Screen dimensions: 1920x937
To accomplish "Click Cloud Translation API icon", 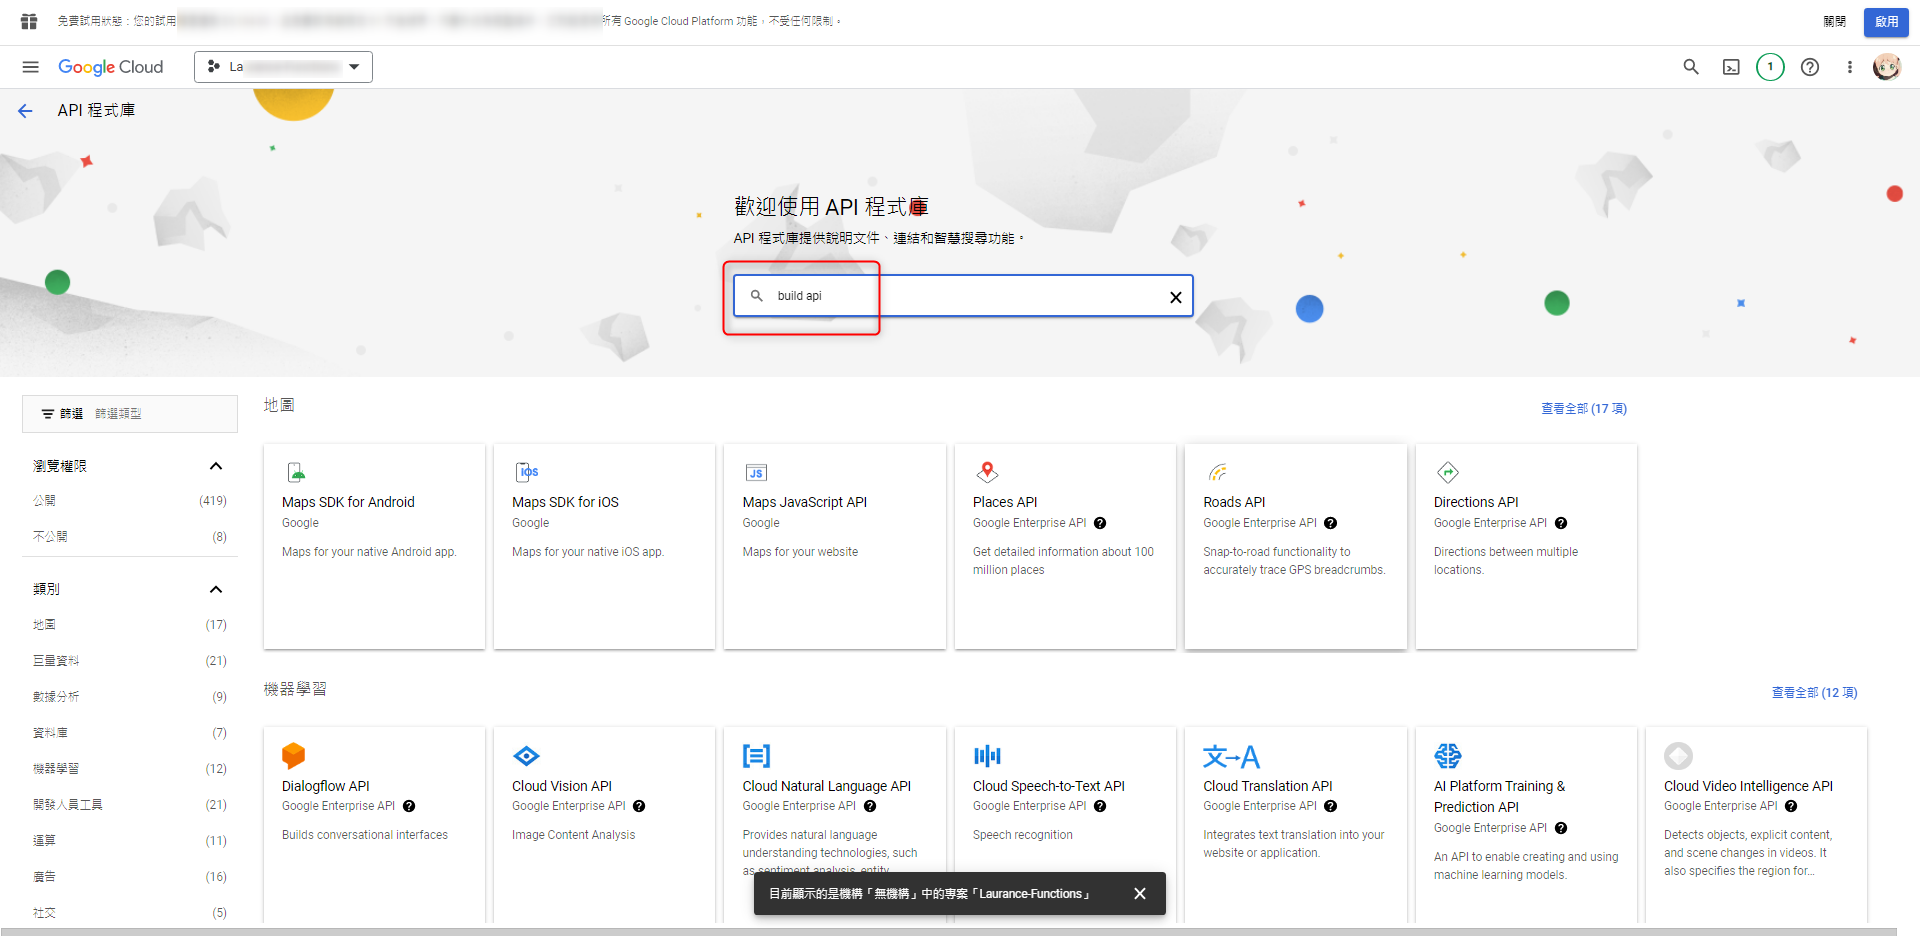I will (x=1231, y=757).
